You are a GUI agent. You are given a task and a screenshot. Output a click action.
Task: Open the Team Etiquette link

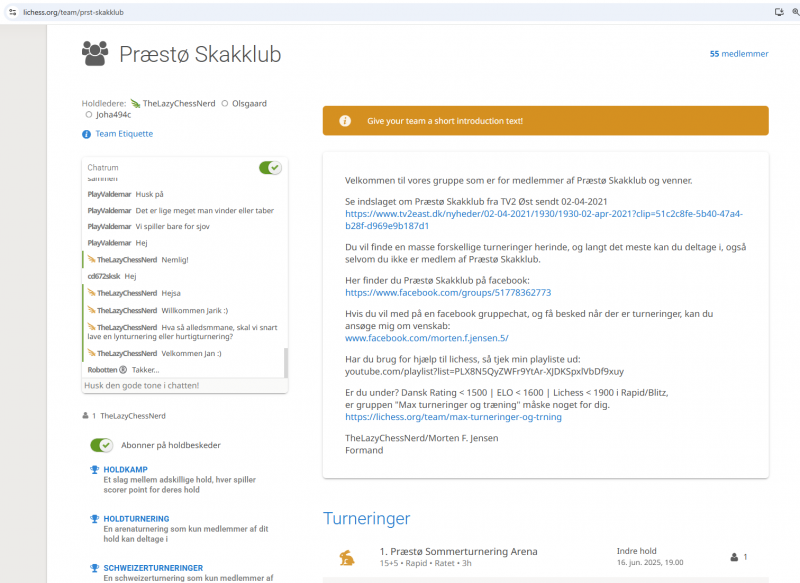point(124,134)
